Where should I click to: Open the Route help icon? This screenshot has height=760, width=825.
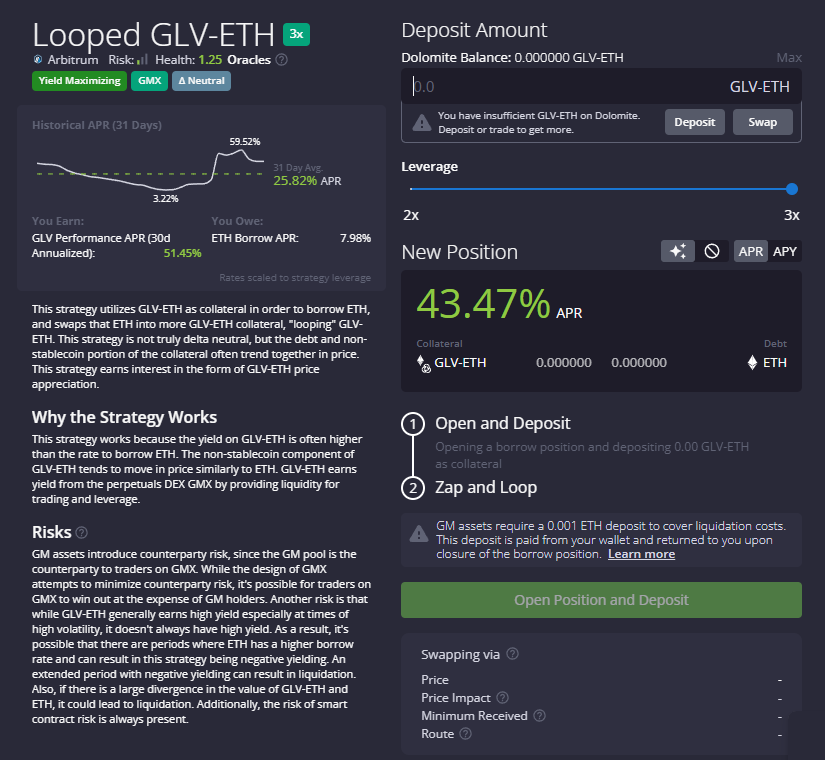pyautogui.click(x=466, y=733)
